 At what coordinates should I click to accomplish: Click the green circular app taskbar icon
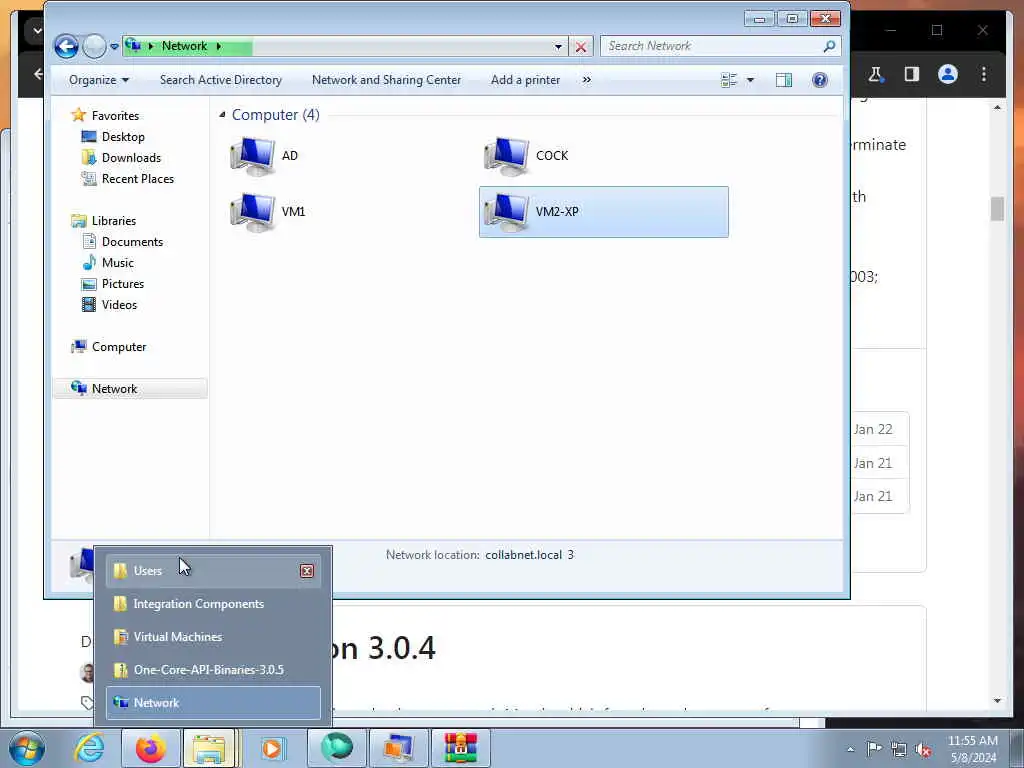pyautogui.click(x=336, y=748)
